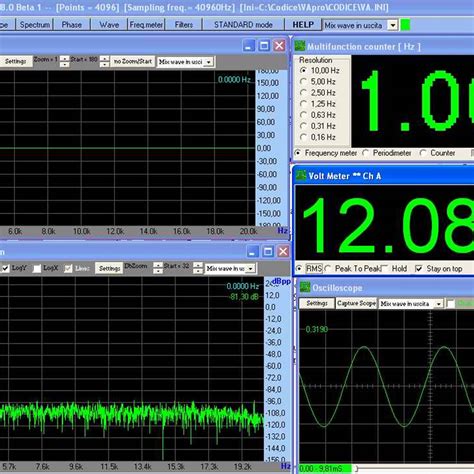Increase DbZoom in the spectrum window
The image size is (474, 474).
point(158,266)
